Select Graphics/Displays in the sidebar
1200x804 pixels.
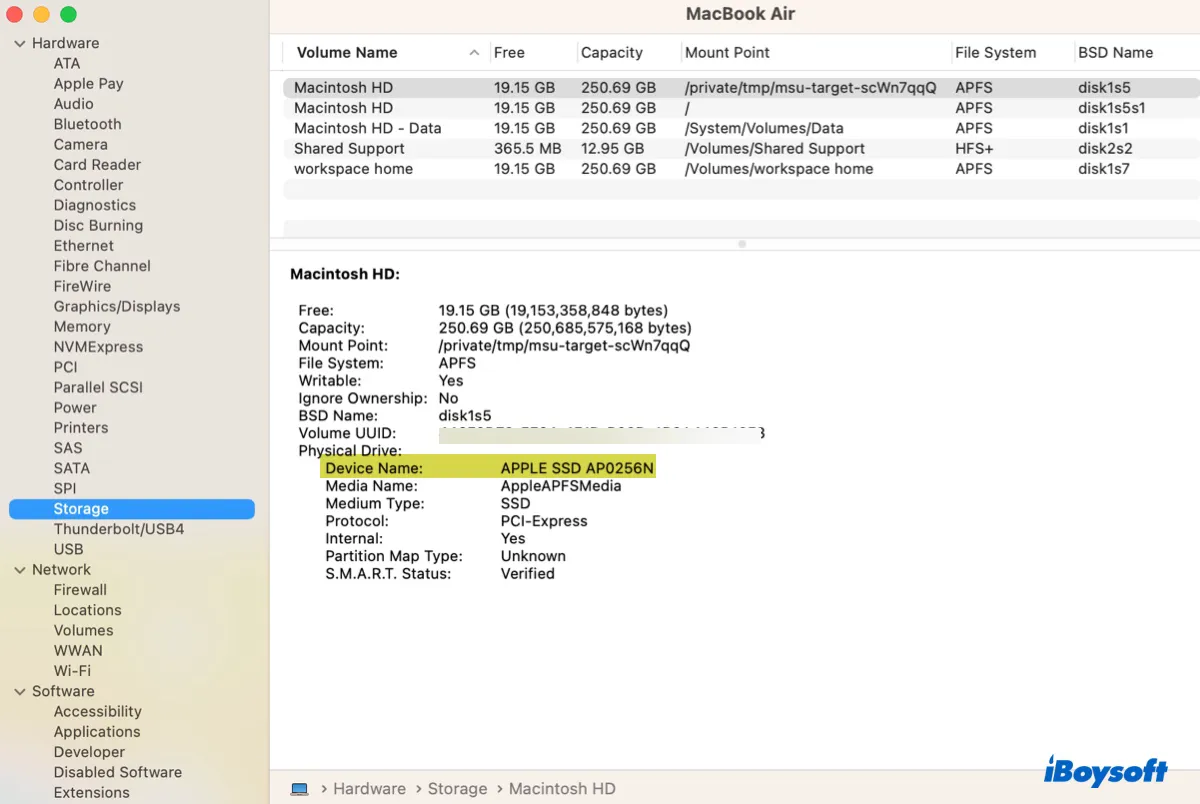(117, 306)
